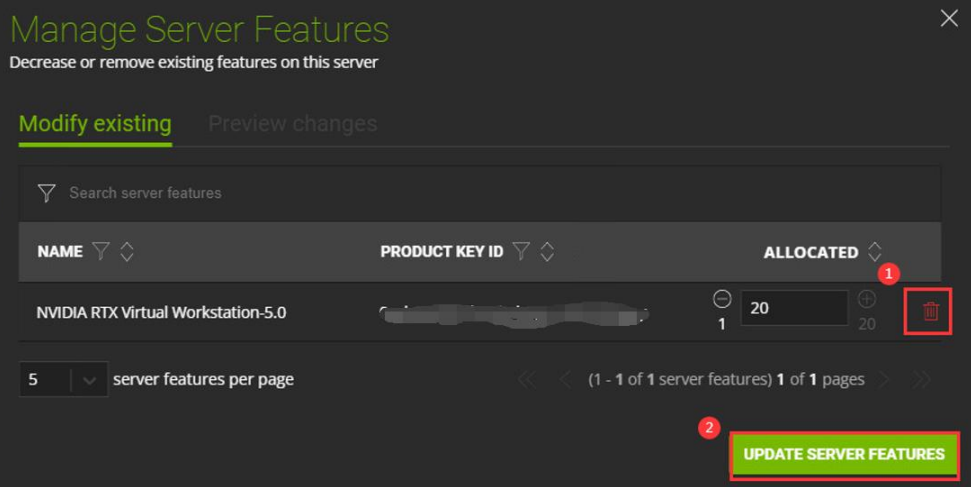Increase allocated count with plus button

867,299
